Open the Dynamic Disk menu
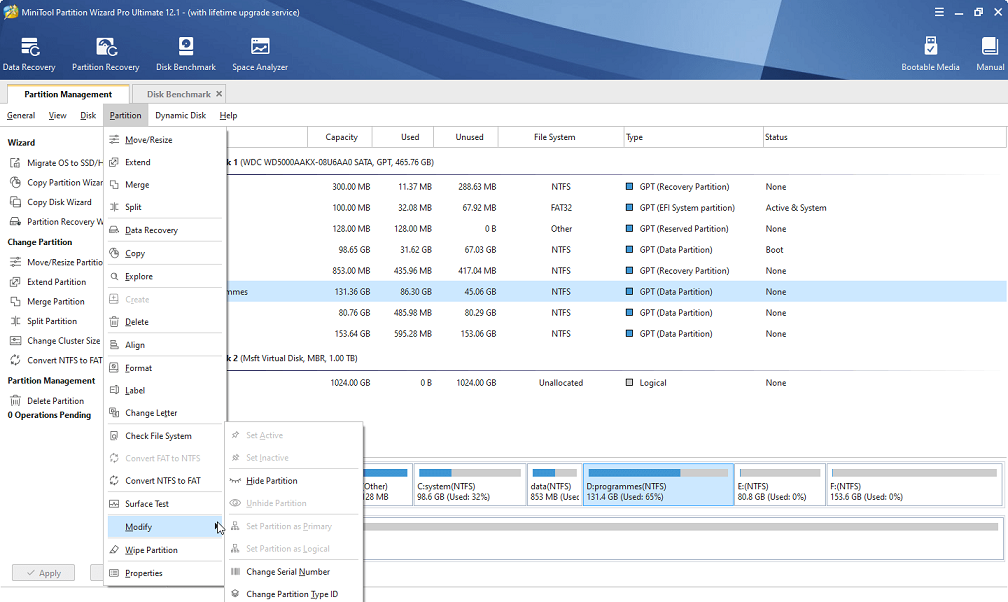This screenshot has width=1008, height=602. tap(181, 116)
